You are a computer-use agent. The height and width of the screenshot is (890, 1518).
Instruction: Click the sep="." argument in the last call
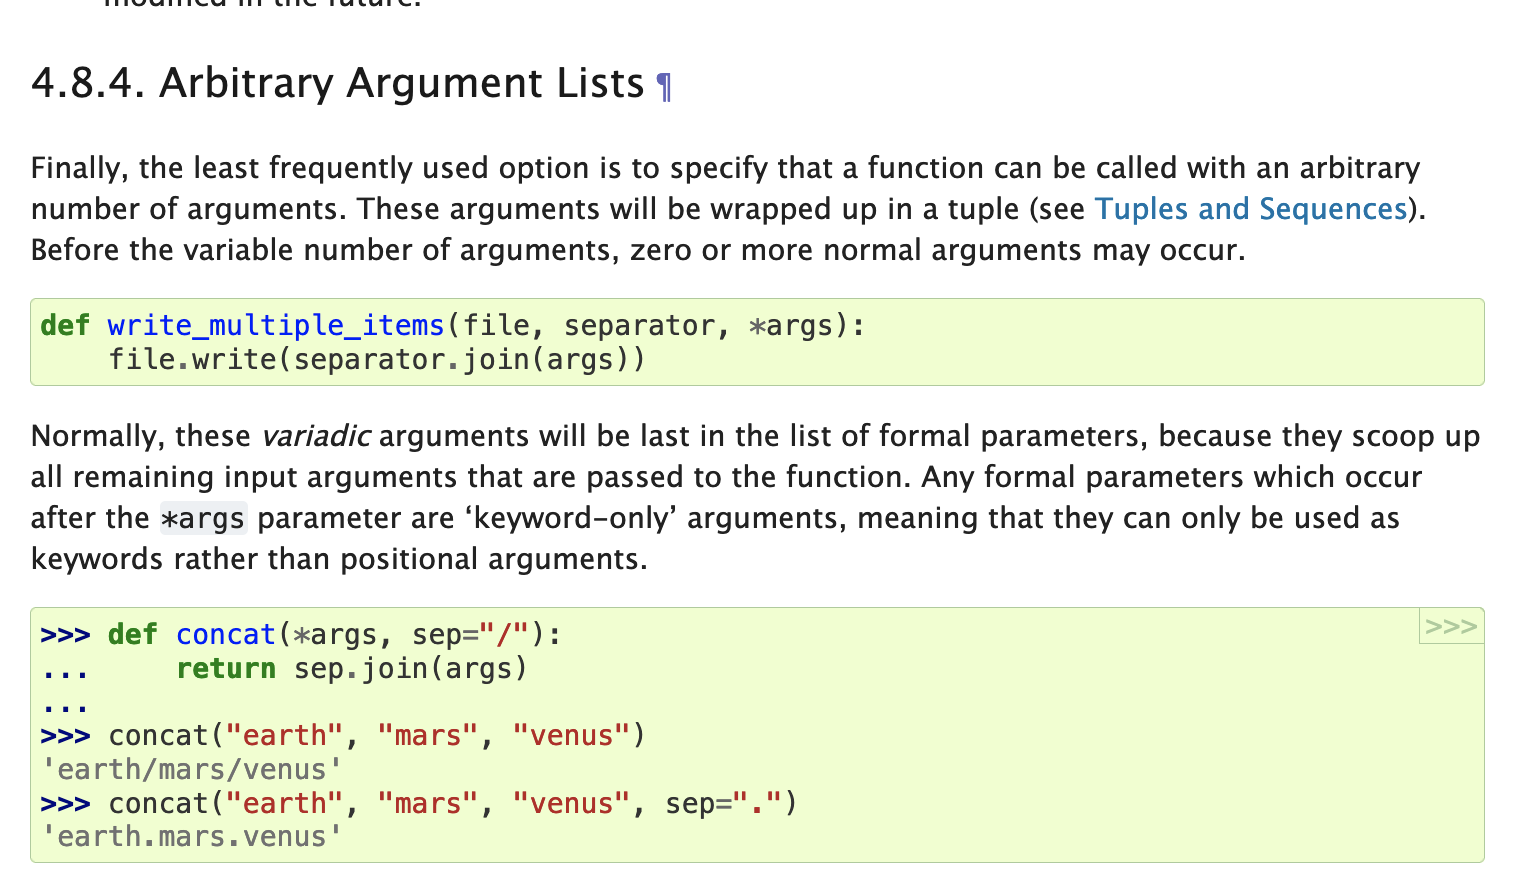coord(725,804)
